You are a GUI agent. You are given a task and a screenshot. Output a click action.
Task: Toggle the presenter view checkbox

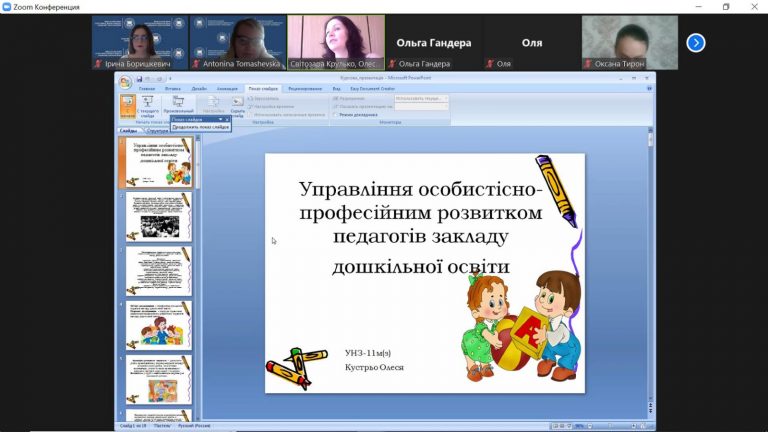coord(336,115)
